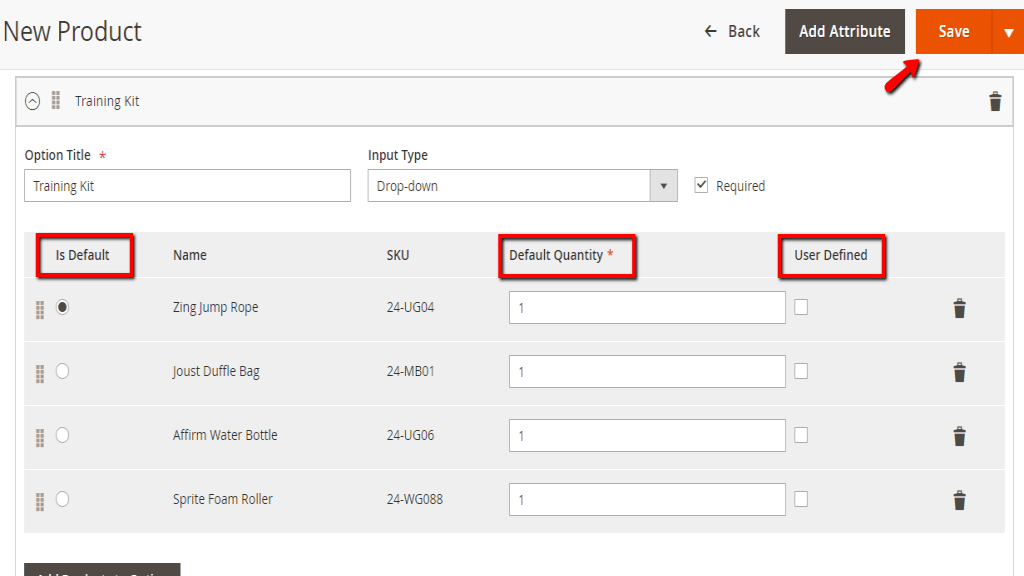1024x576 pixels.
Task: Delete the Joust Duffle Bag row
Action: 959,372
